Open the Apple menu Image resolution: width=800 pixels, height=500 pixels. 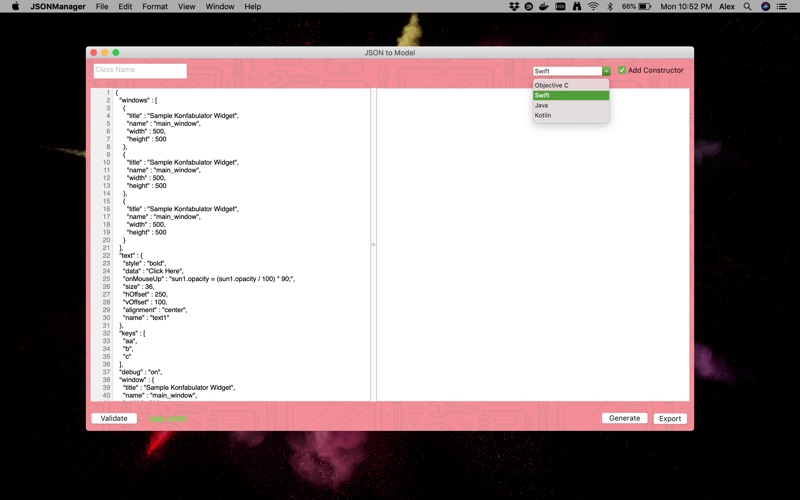point(15,6)
